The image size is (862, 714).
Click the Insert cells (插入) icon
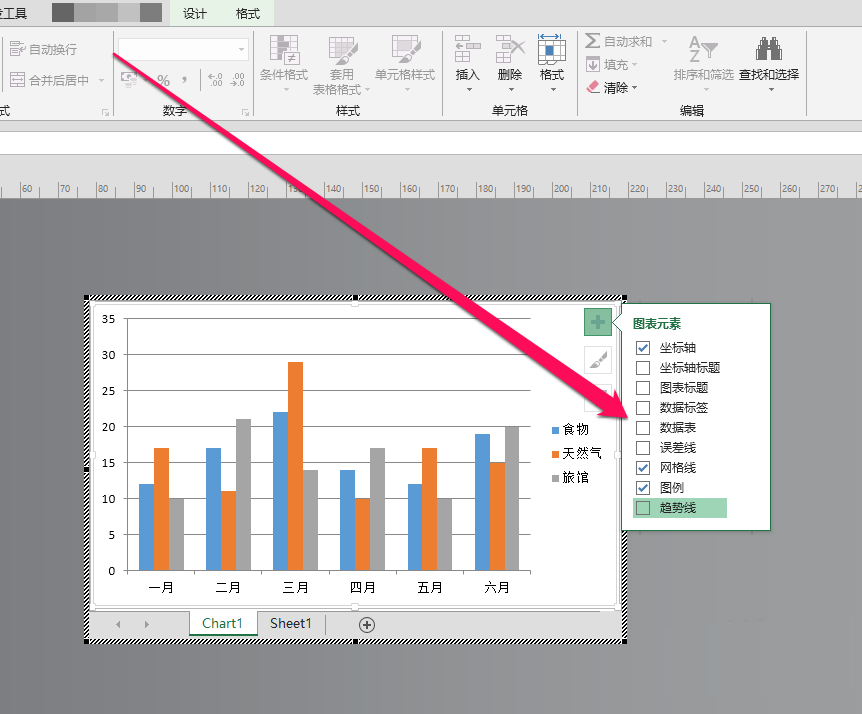pos(467,49)
